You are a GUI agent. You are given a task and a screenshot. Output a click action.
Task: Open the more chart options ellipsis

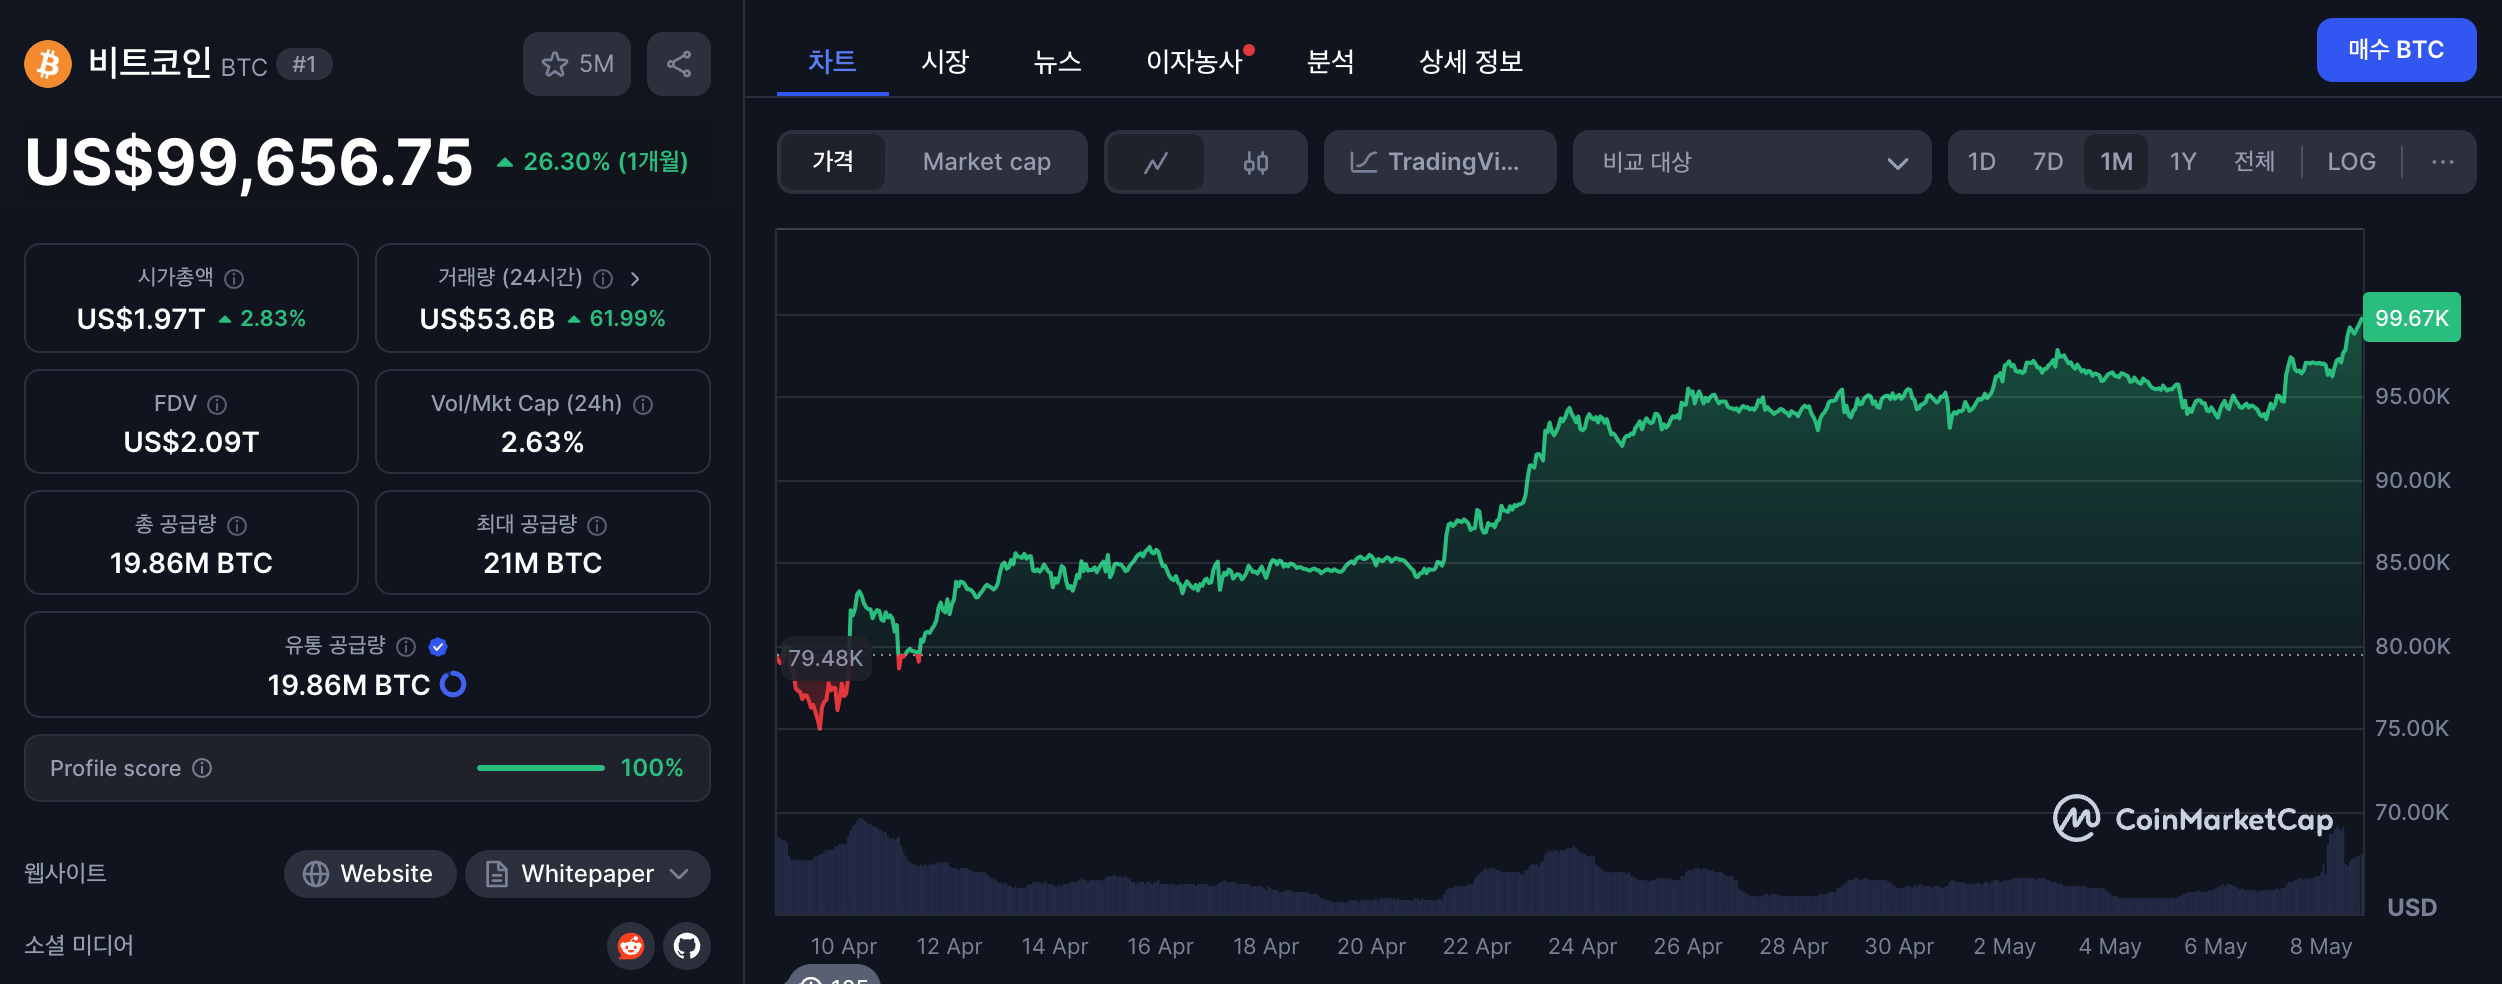(x=2446, y=161)
